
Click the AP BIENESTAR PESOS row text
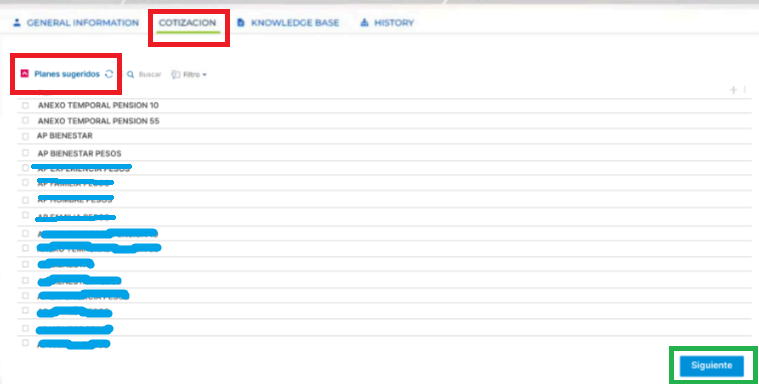click(79, 154)
